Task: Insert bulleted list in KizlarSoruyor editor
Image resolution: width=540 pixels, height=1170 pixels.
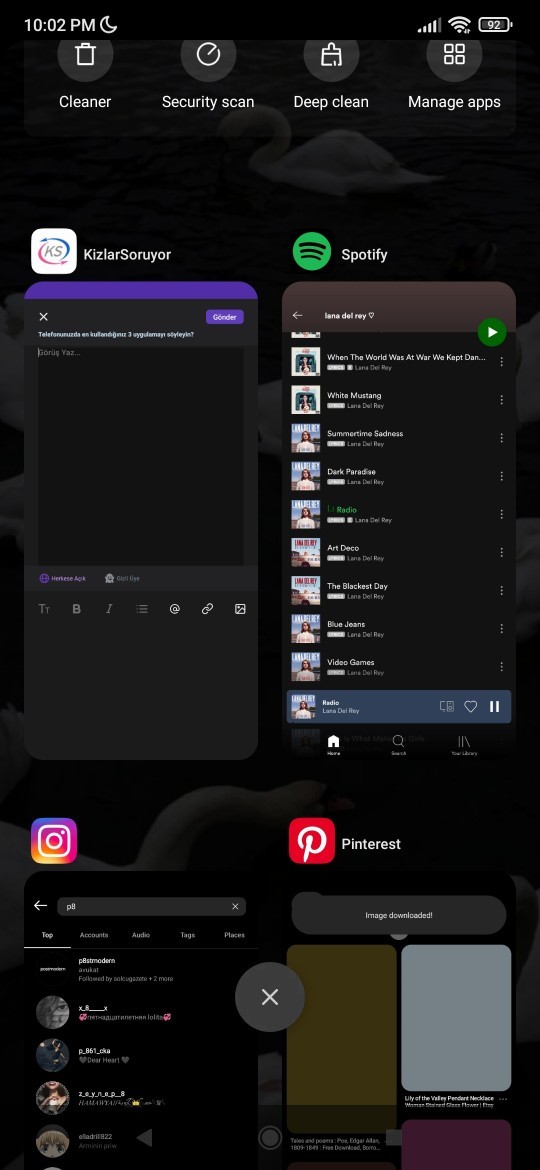Action: coord(142,609)
